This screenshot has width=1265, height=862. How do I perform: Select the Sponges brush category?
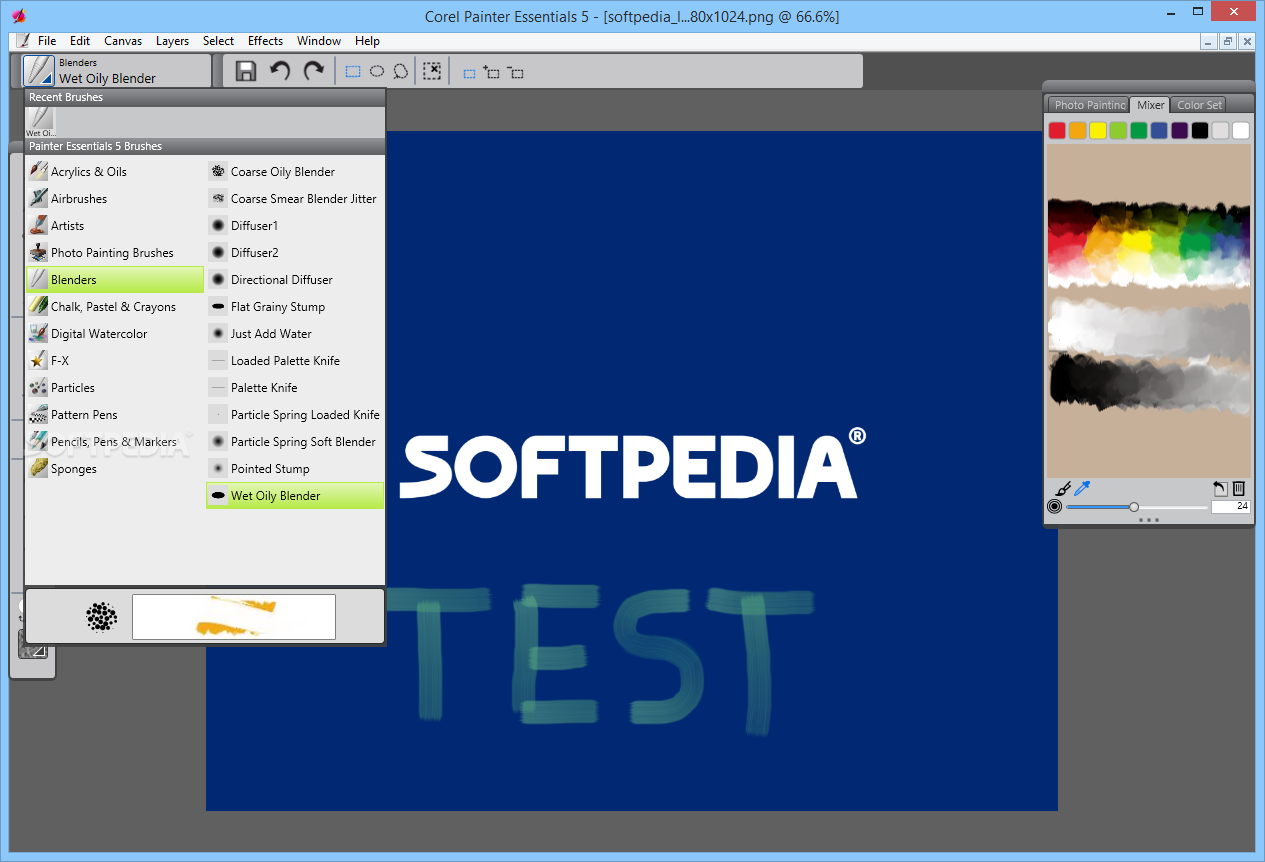(114, 469)
